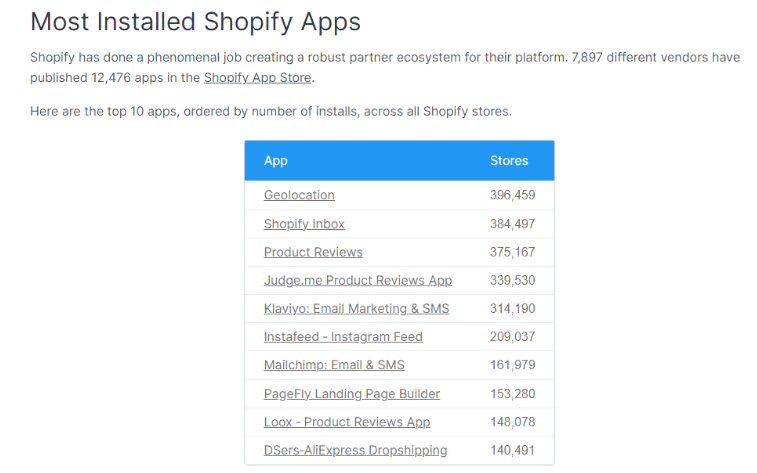Click the 'Here are the top 10 apps' sentence

(x=270, y=111)
